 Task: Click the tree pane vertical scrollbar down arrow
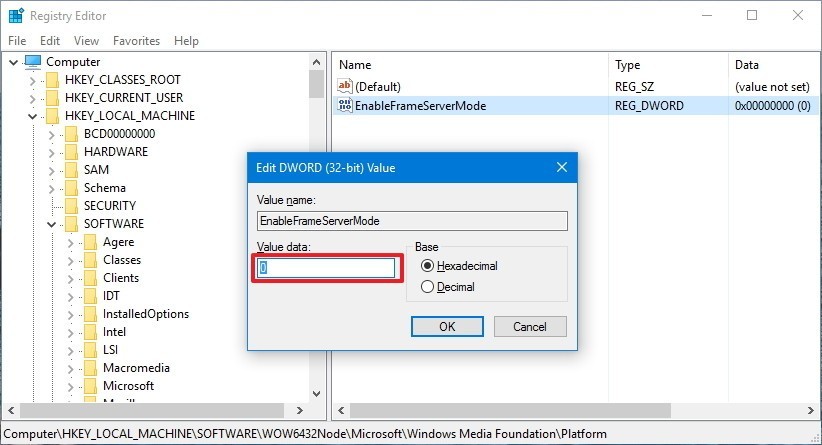click(316, 395)
